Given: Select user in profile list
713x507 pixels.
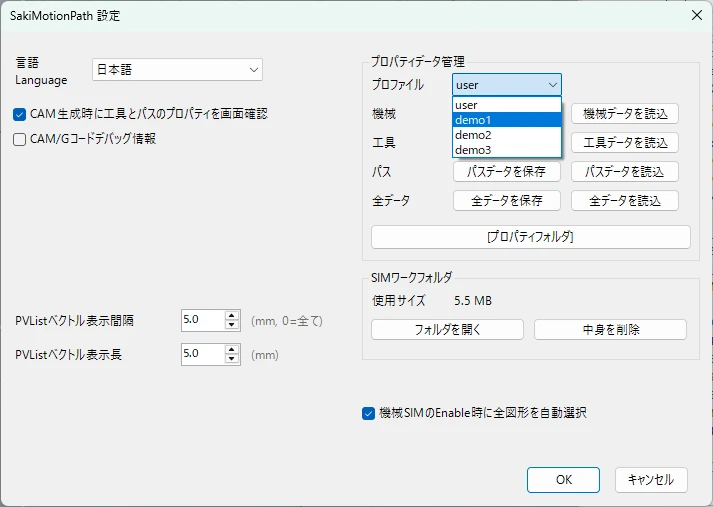Looking at the screenshot, I should (x=507, y=105).
